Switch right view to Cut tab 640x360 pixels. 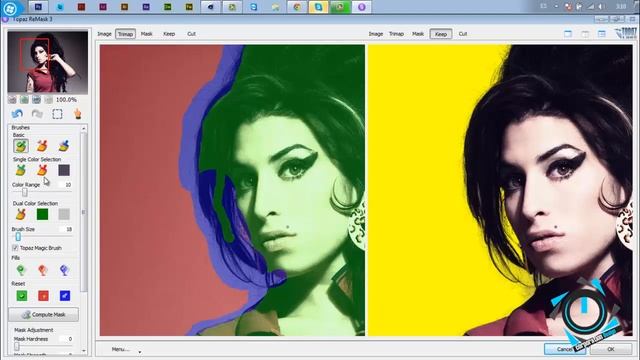pos(463,34)
